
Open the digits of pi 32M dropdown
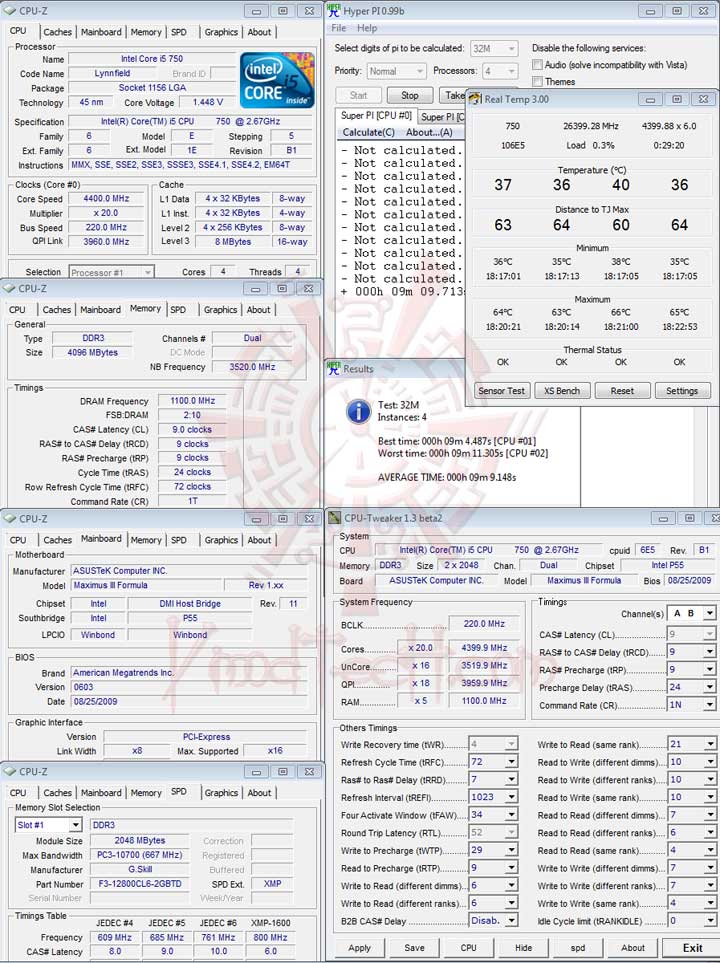tap(494, 49)
